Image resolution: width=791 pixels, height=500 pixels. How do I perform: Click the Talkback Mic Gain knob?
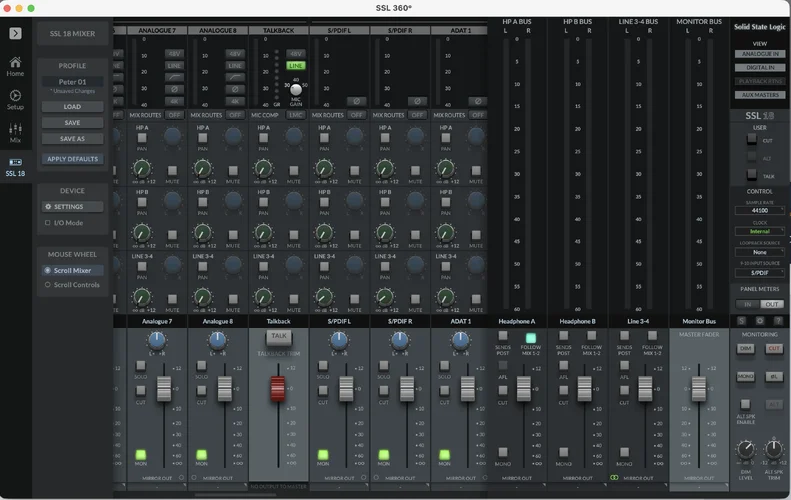click(x=296, y=89)
